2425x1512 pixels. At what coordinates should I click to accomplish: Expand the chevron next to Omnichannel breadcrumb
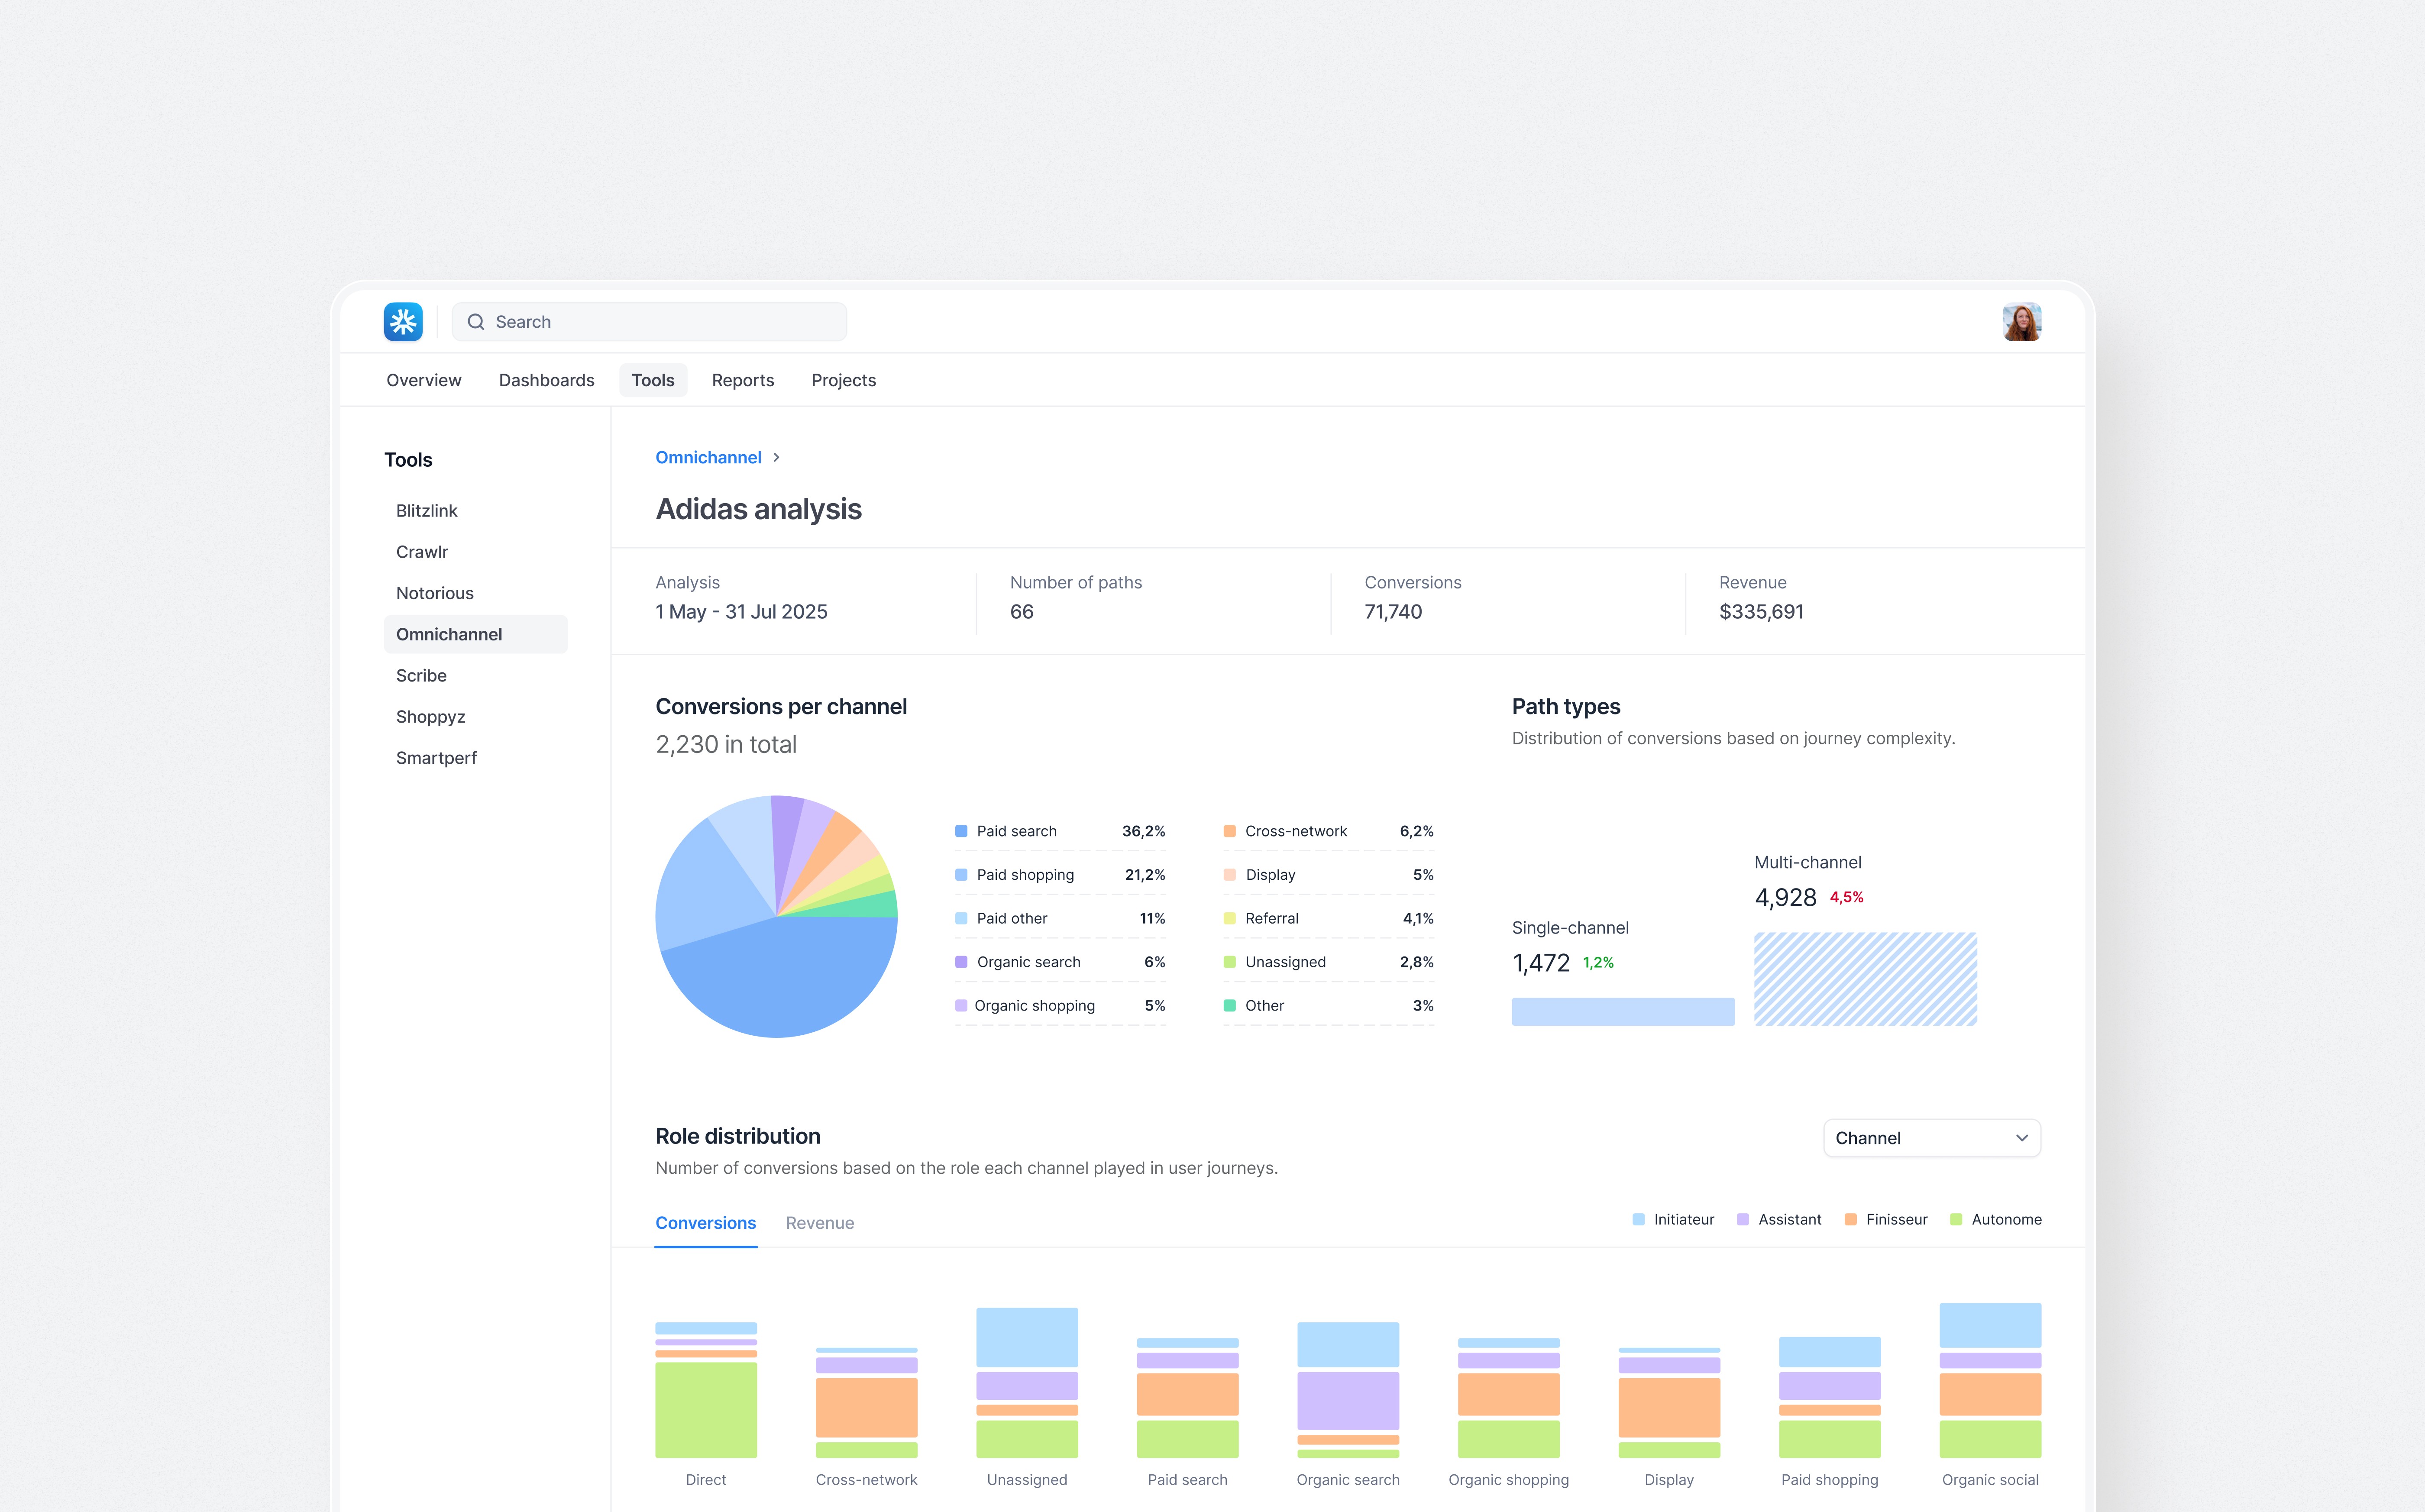pyautogui.click(x=776, y=457)
